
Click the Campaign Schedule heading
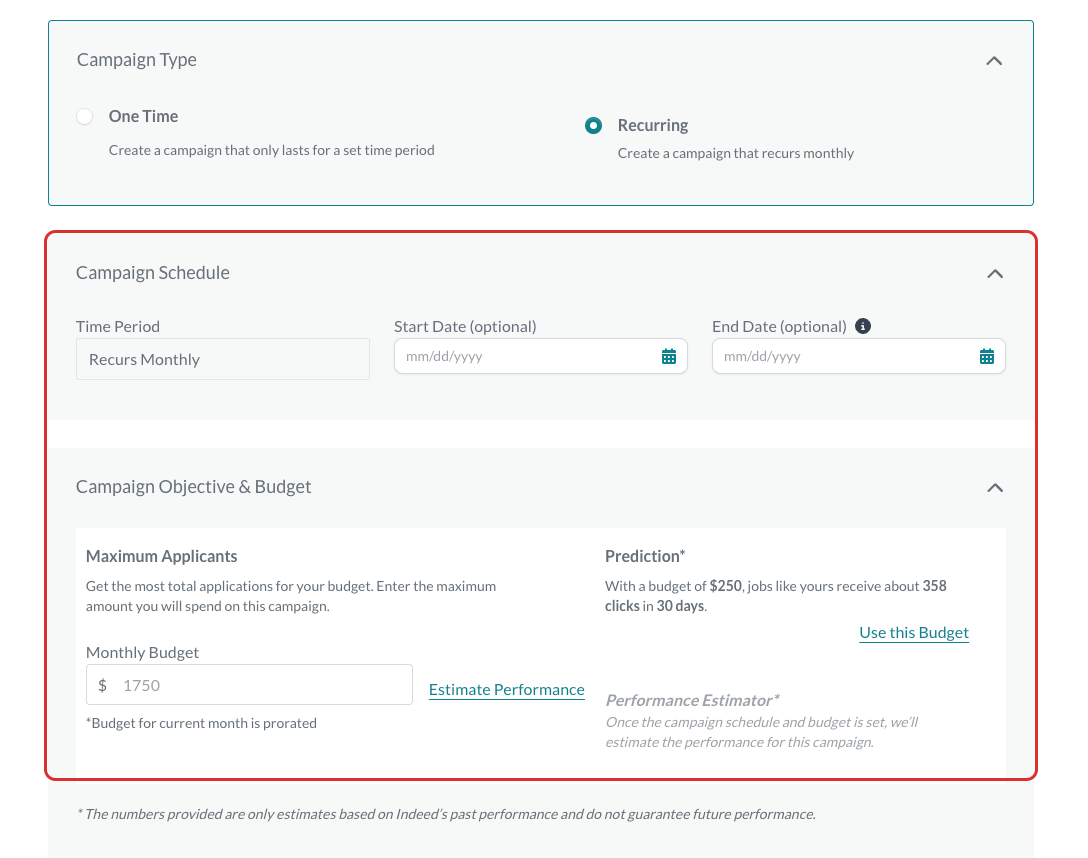pyautogui.click(x=153, y=273)
